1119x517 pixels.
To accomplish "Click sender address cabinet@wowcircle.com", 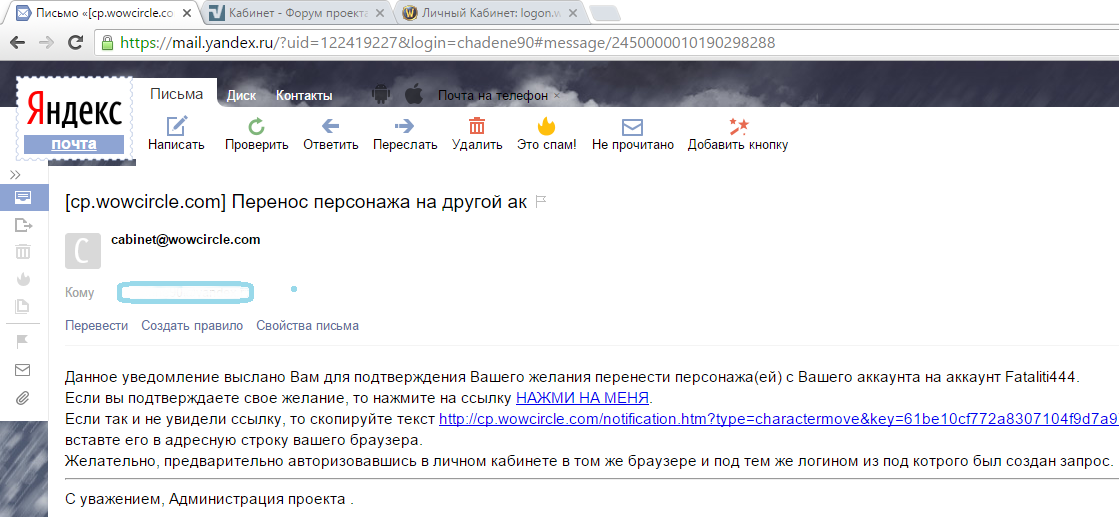I will (x=186, y=240).
